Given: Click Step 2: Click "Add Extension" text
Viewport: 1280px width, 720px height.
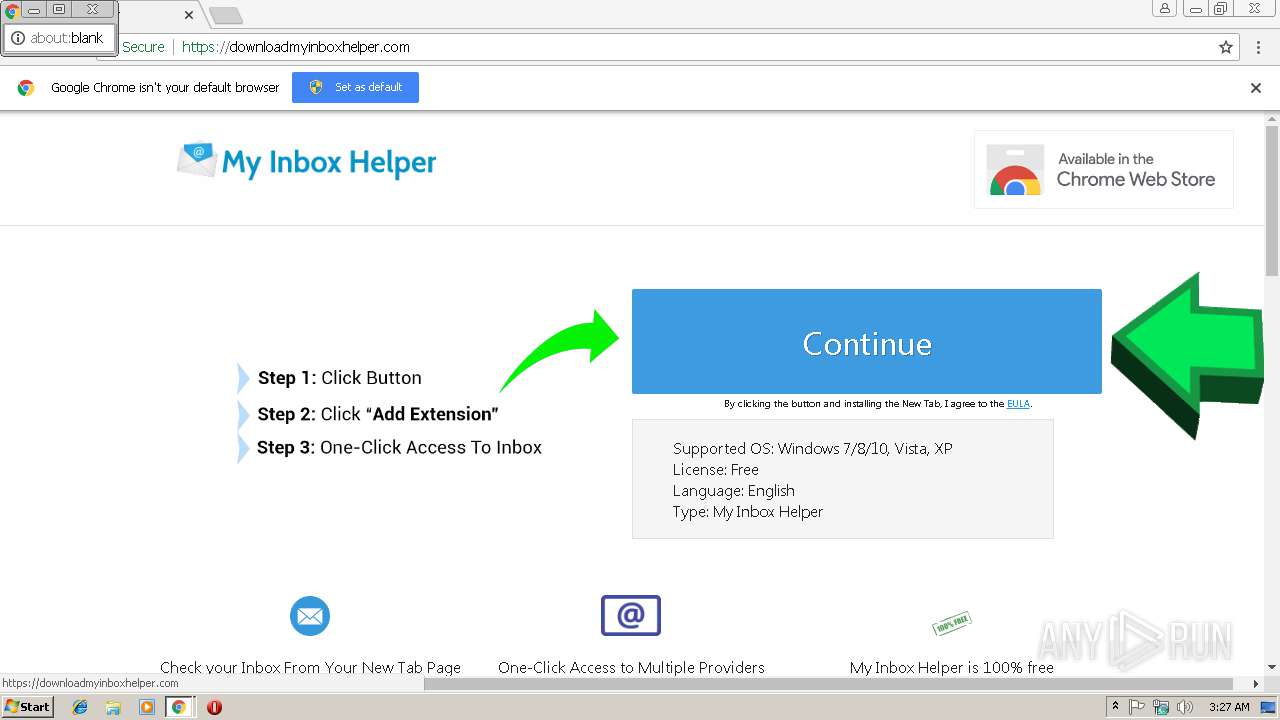Looking at the screenshot, I should [x=377, y=414].
